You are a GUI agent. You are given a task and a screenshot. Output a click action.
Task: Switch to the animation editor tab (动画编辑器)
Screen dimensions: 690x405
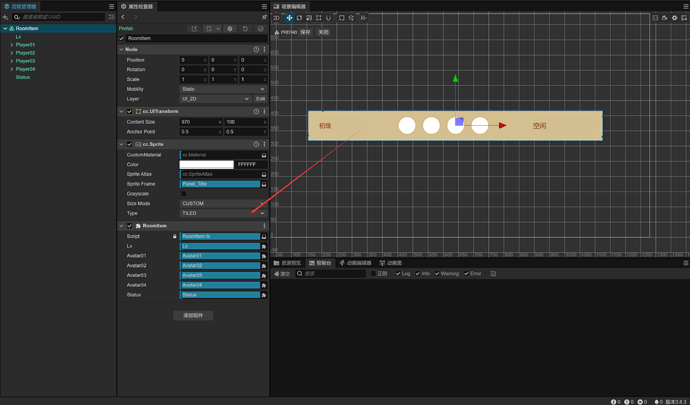click(x=356, y=263)
